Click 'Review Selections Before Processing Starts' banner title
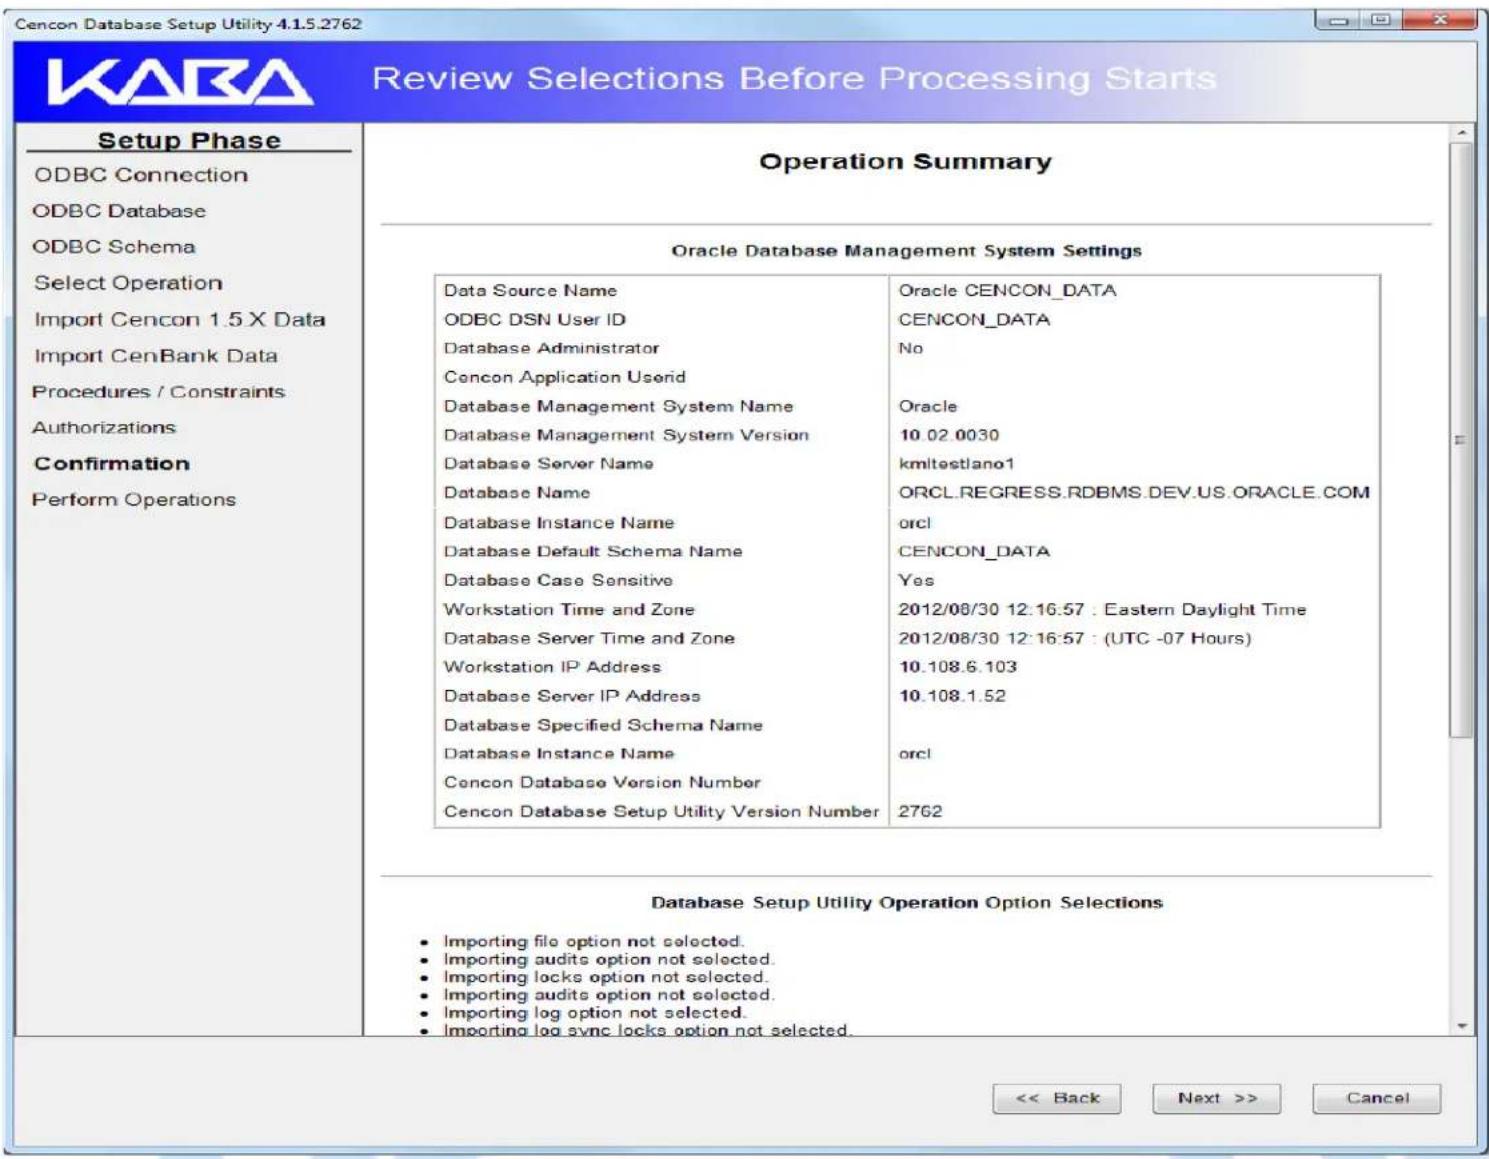The height and width of the screenshot is (1159, 1489). click(x=794, y=79)
